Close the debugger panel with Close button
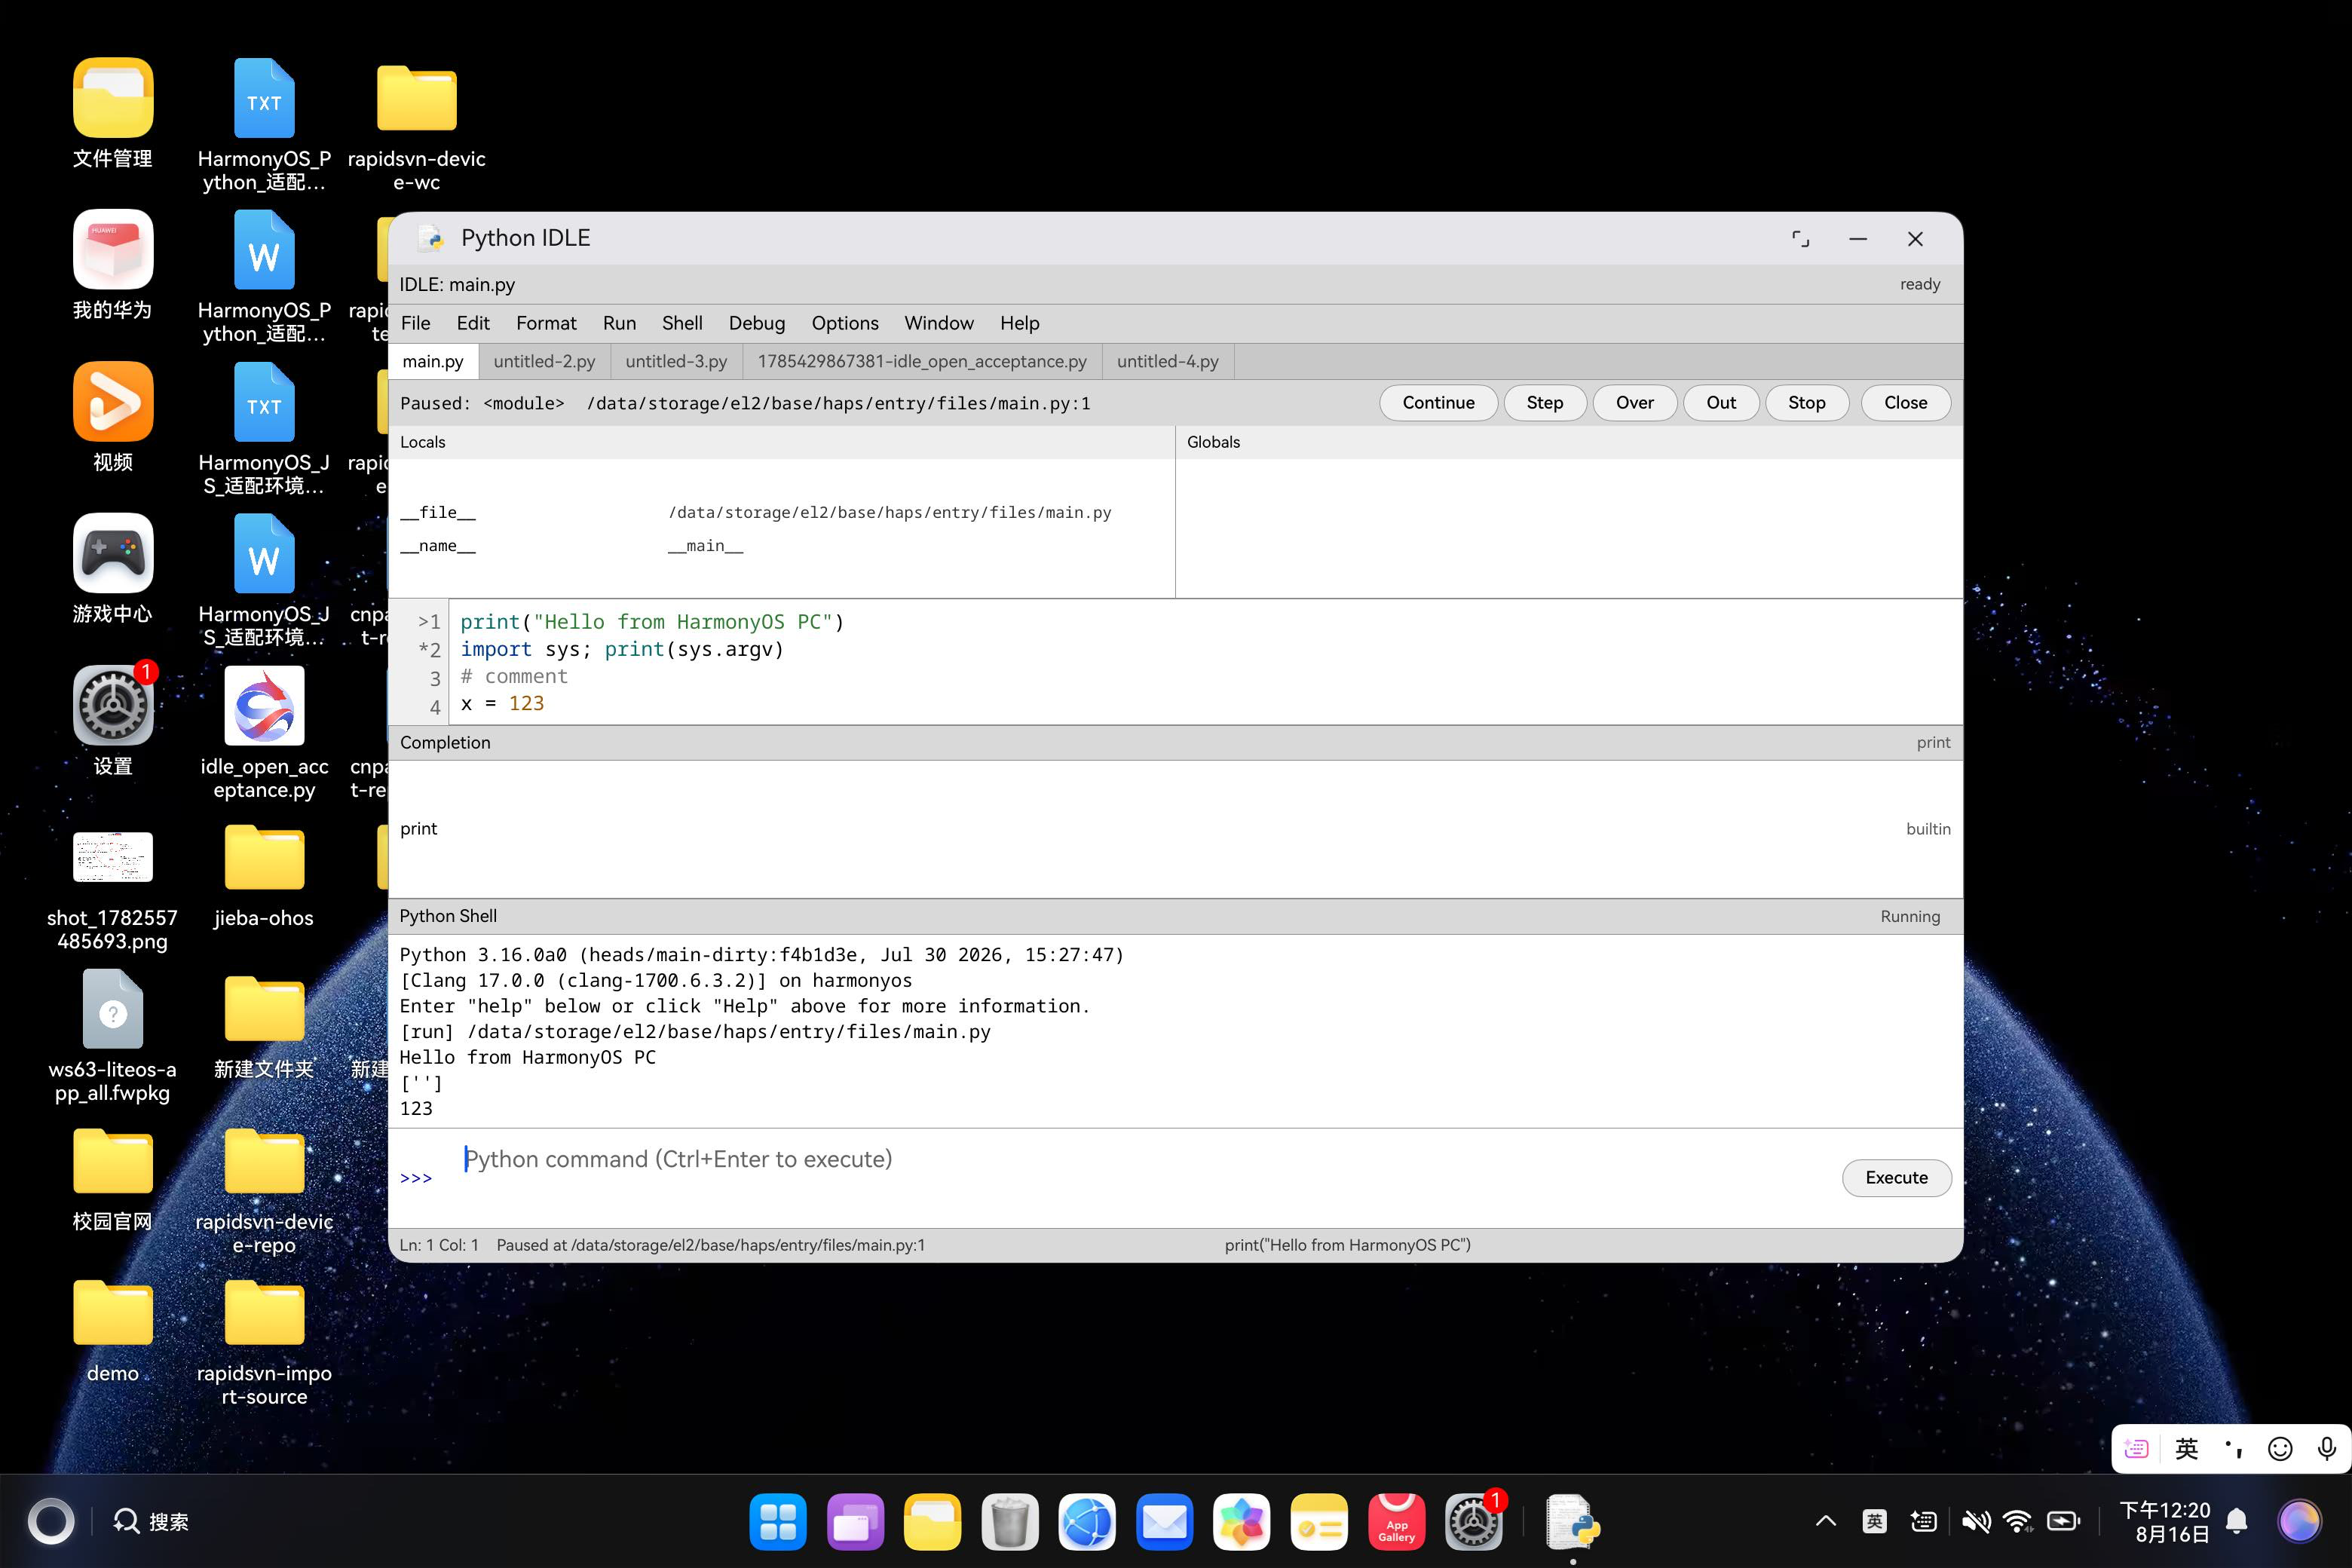 [1906, 403]
